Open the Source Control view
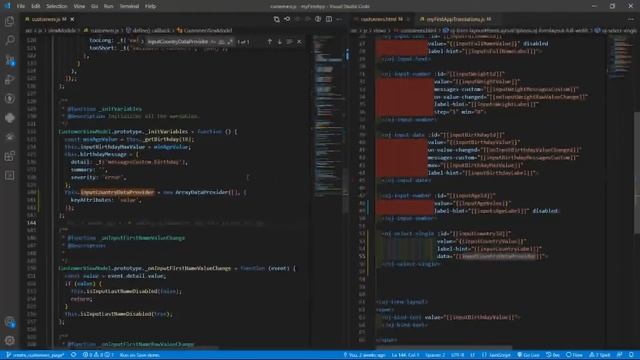Screen dimensions: 640x360 [x=10, y=60]
